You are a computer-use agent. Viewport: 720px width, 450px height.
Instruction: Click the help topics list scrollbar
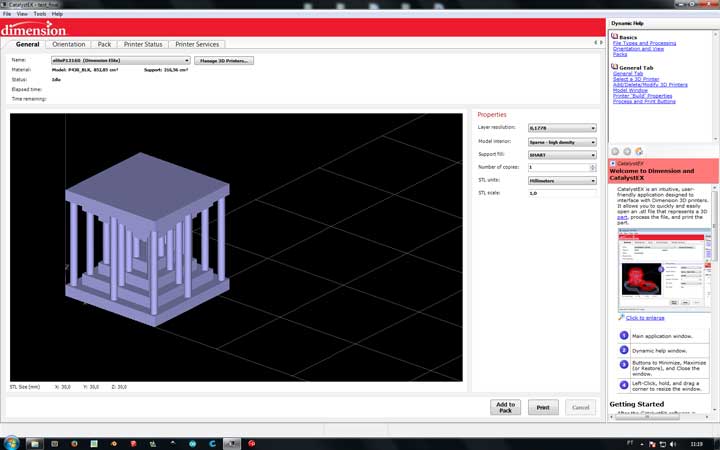[715, 86]
